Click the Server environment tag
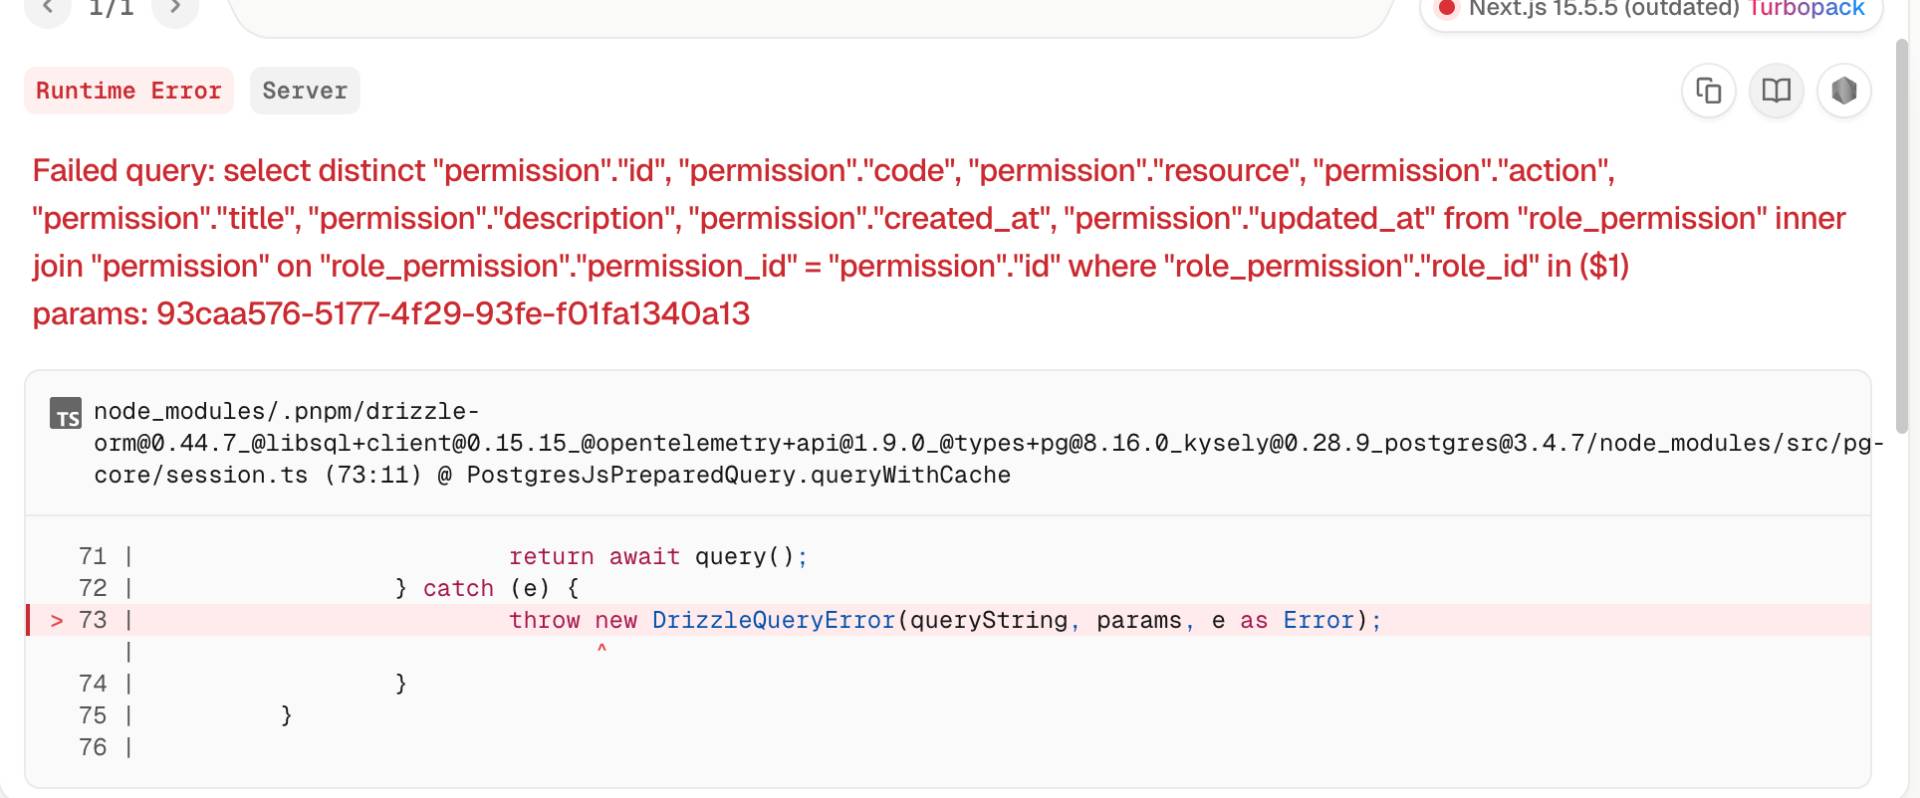This screenshot has width=1920, height=798. pyautogui.click(x=304, y=91)
